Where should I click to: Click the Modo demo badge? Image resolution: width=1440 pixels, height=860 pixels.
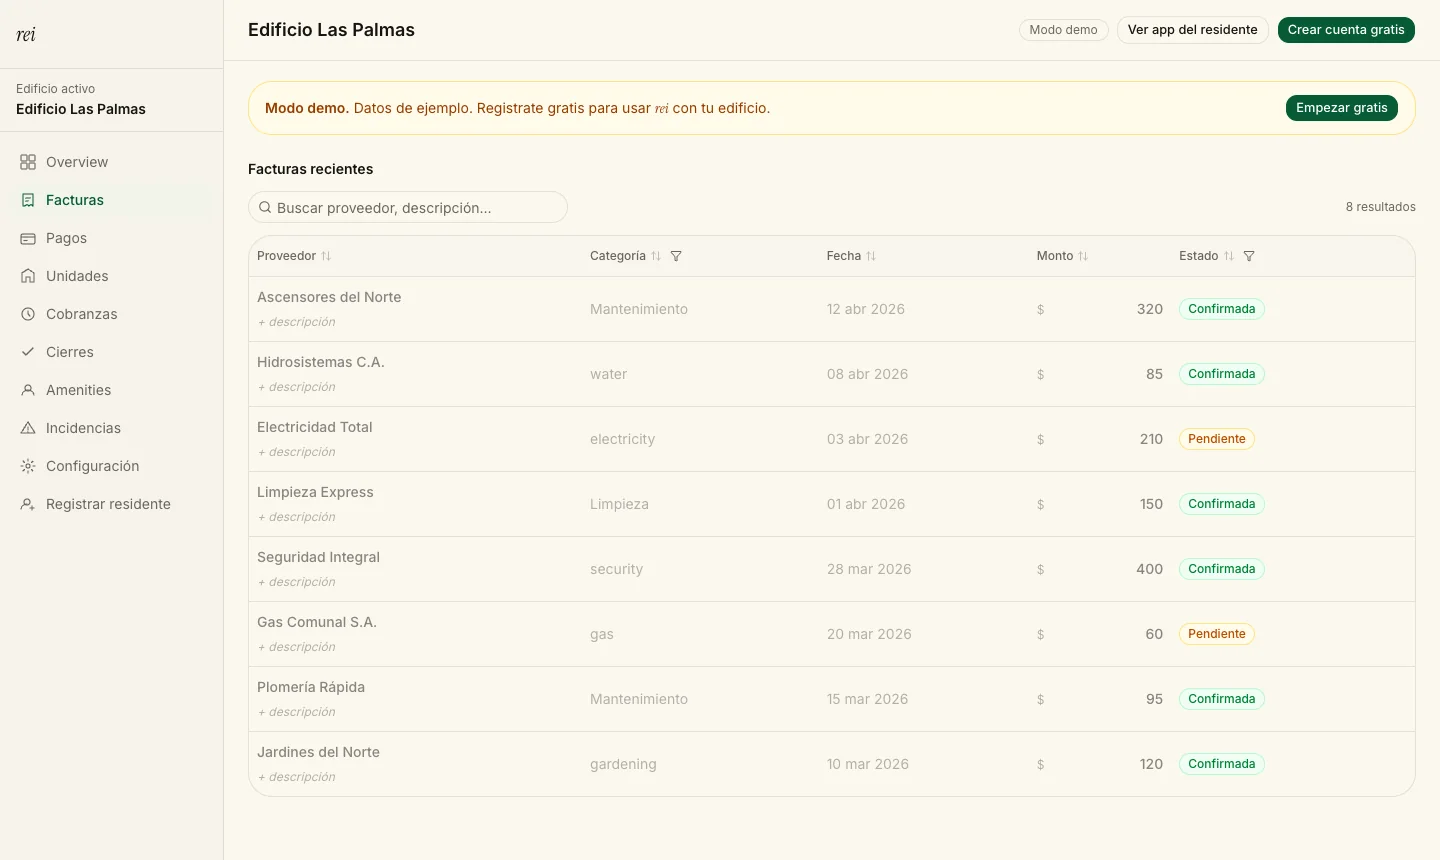[1064, 30]
